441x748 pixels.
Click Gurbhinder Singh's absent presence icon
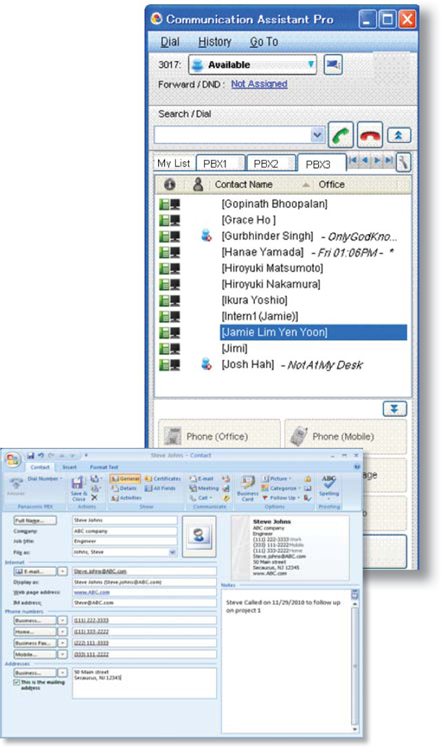[x=206, y=236]
